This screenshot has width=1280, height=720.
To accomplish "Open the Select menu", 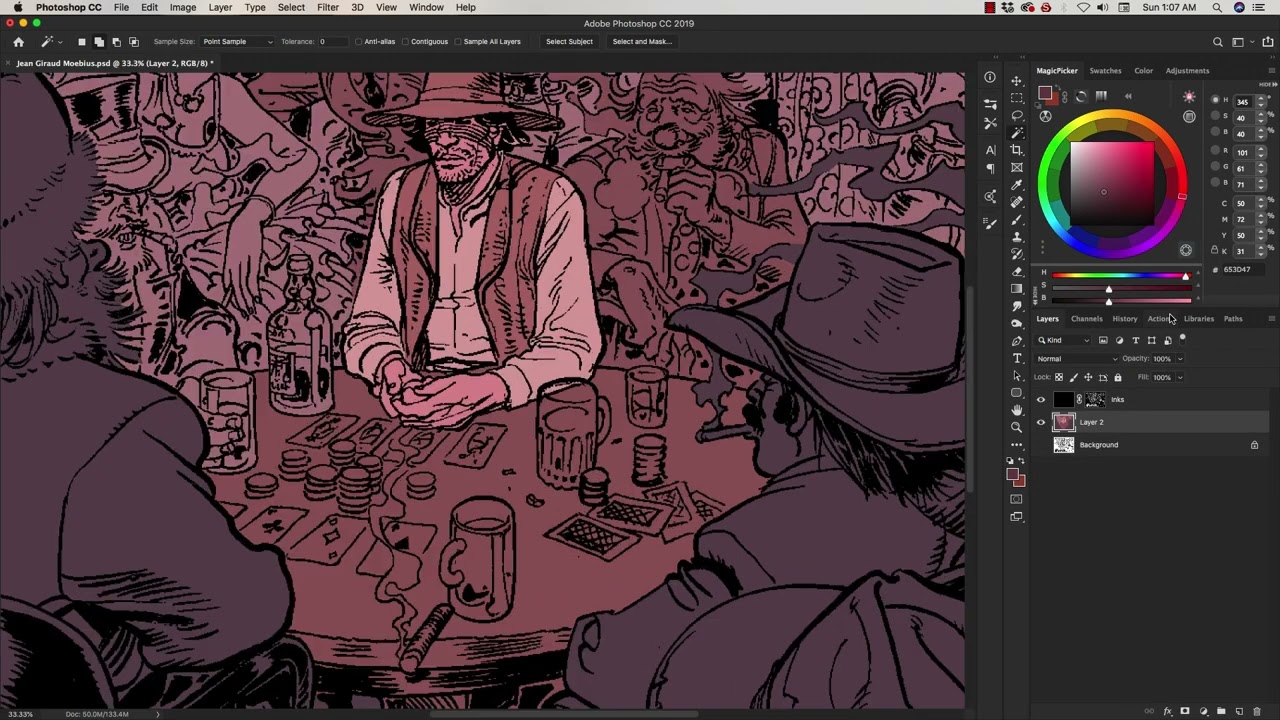I will pos(291,7).
